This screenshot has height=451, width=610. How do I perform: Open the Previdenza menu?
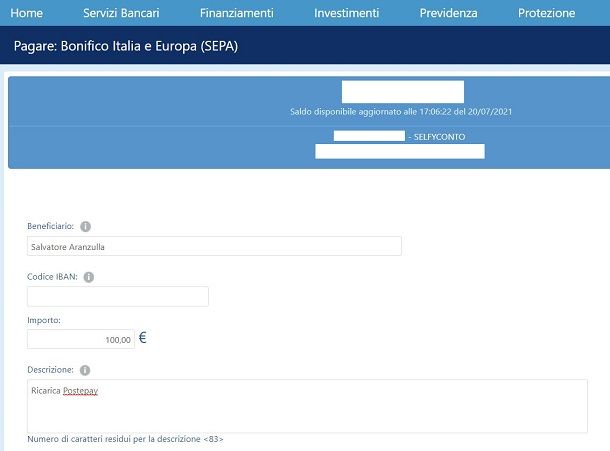pos(448,13)
